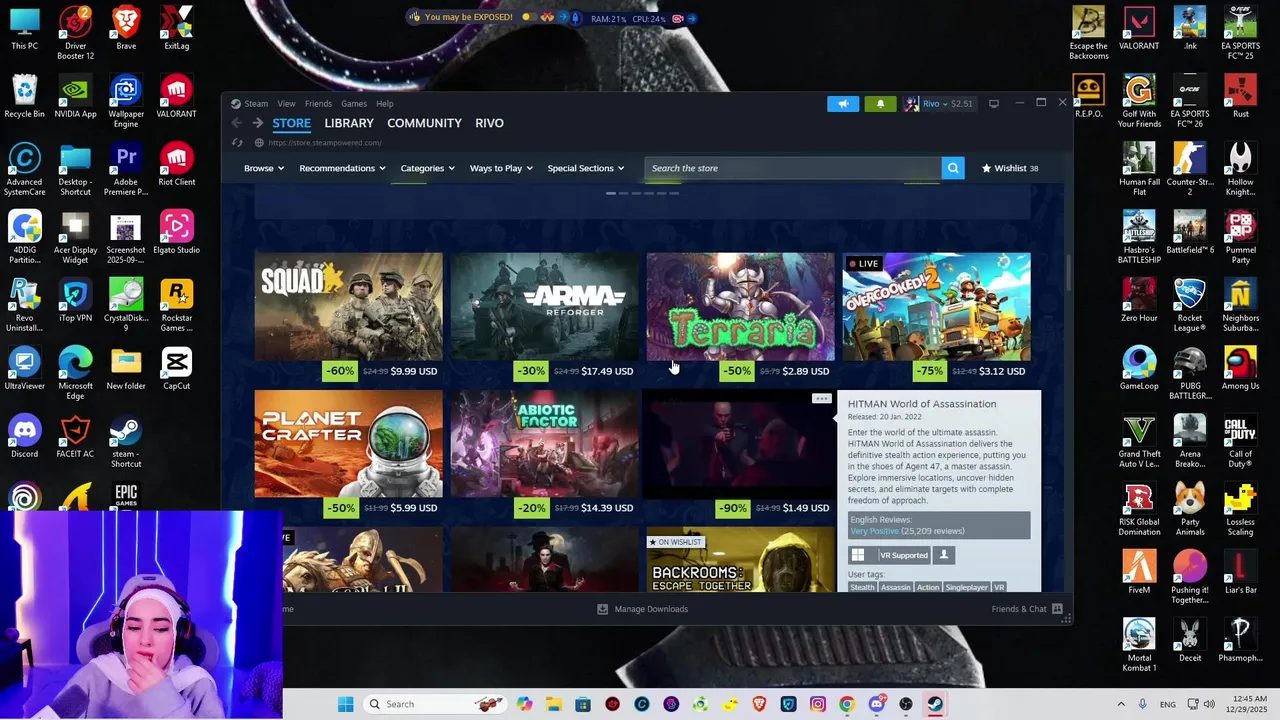Open the Arma Reforger sale card
Screen dimensions: 1280x720
point(544,317)
